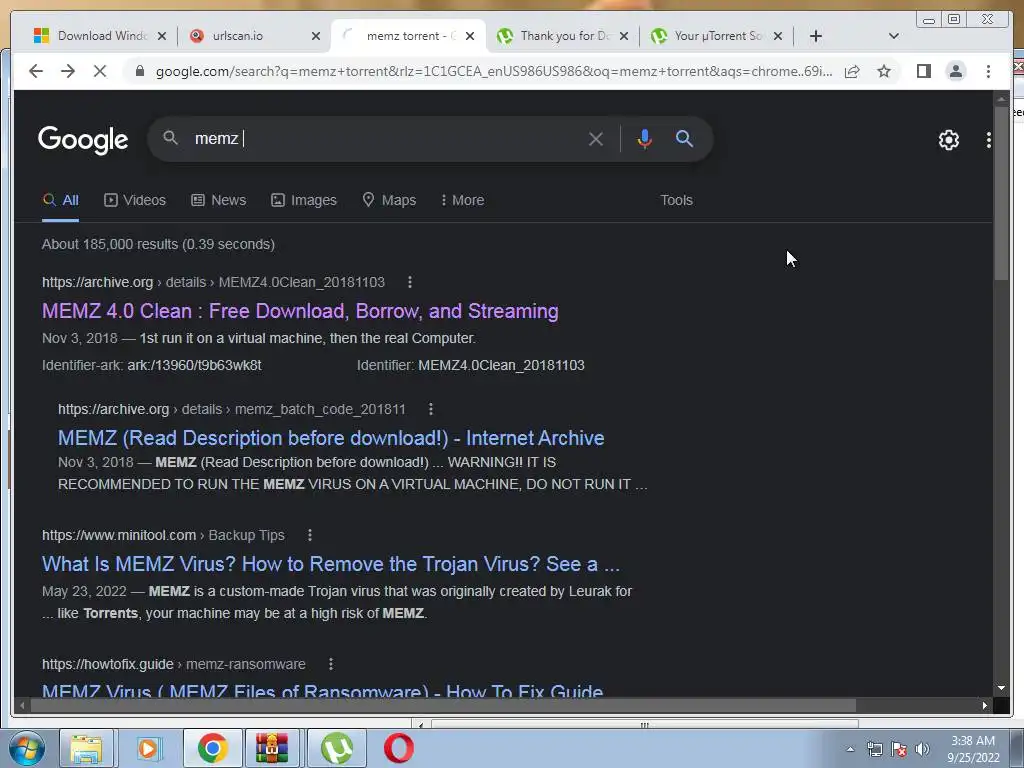1024x768 pixels.
Task: Start voice search with the microphone icon
Action: (645, 138)
